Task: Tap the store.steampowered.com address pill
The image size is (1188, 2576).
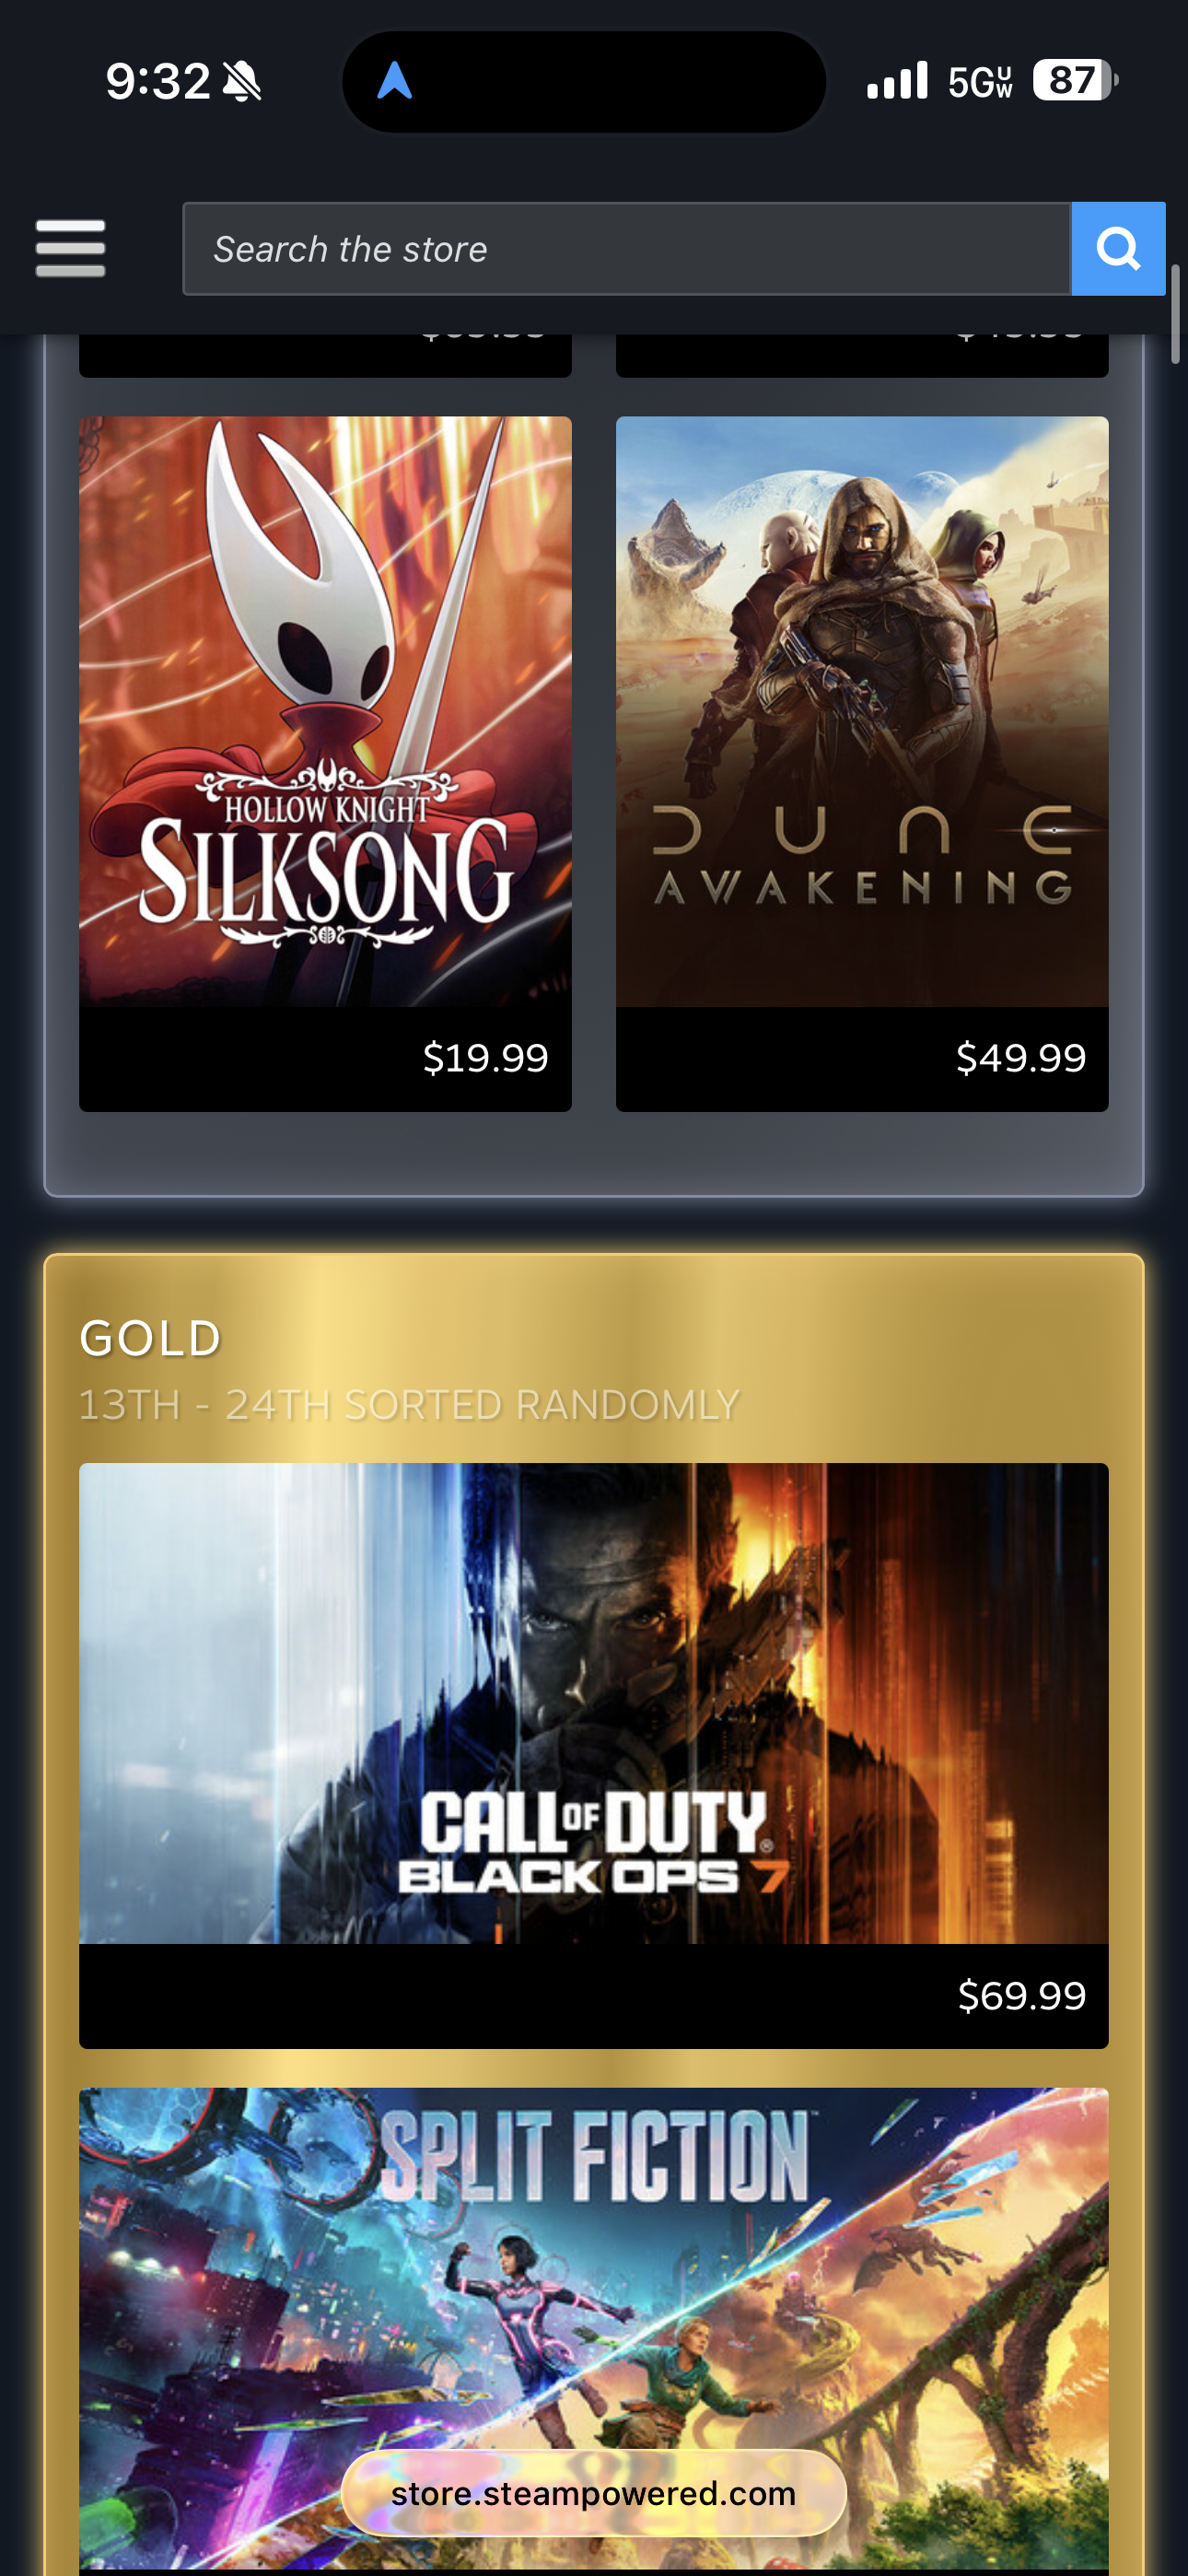Action: (594, 2494)
